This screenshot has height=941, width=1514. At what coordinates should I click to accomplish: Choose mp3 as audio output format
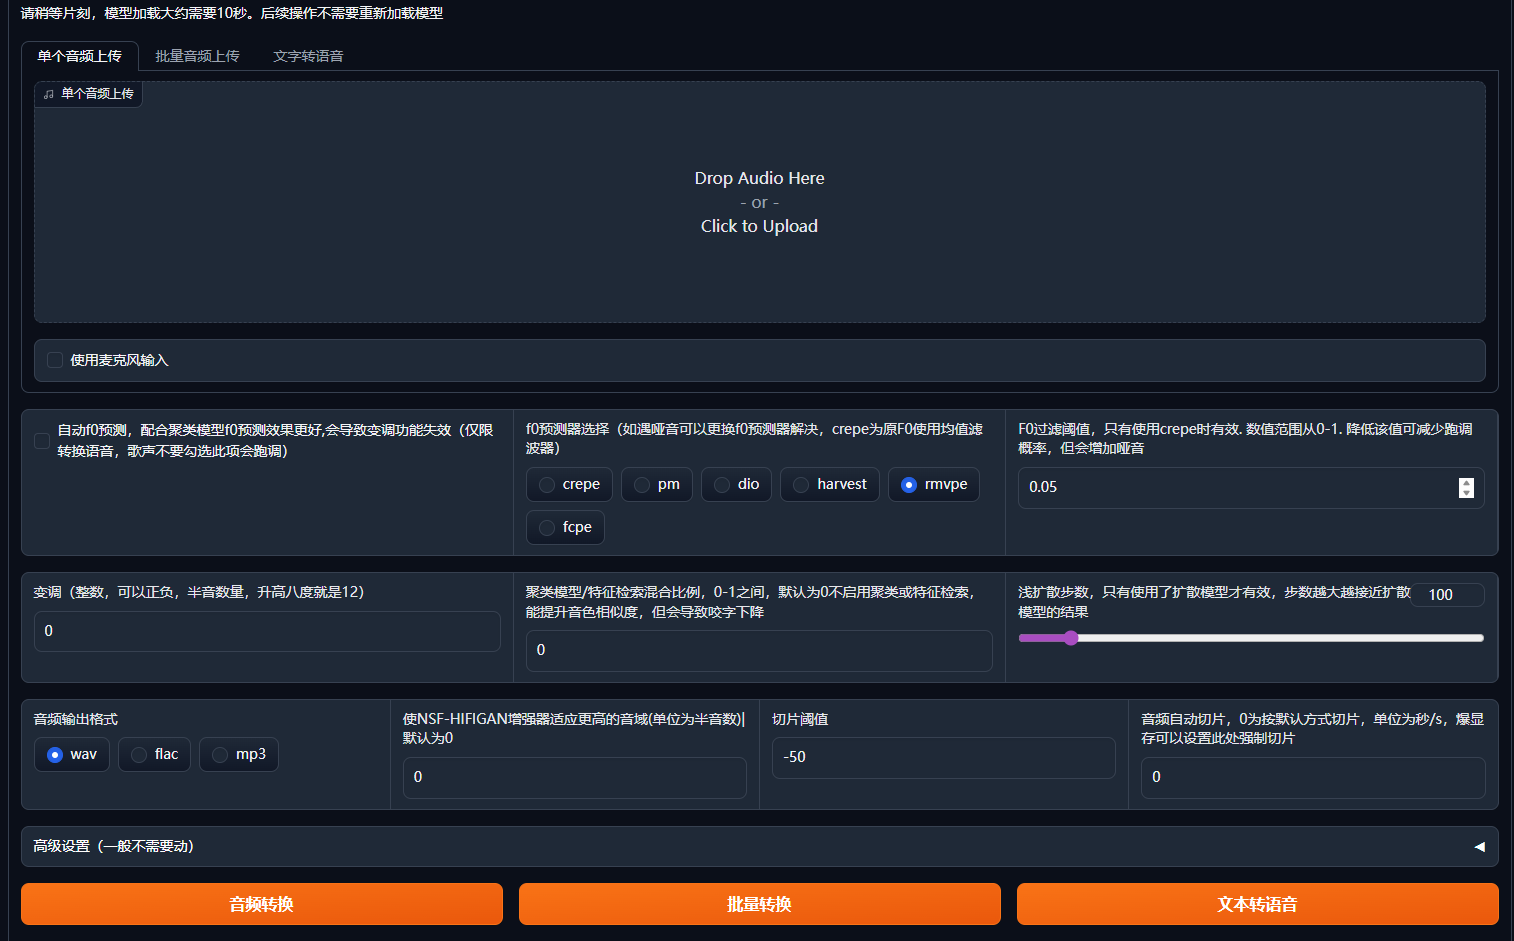point(220,755)
